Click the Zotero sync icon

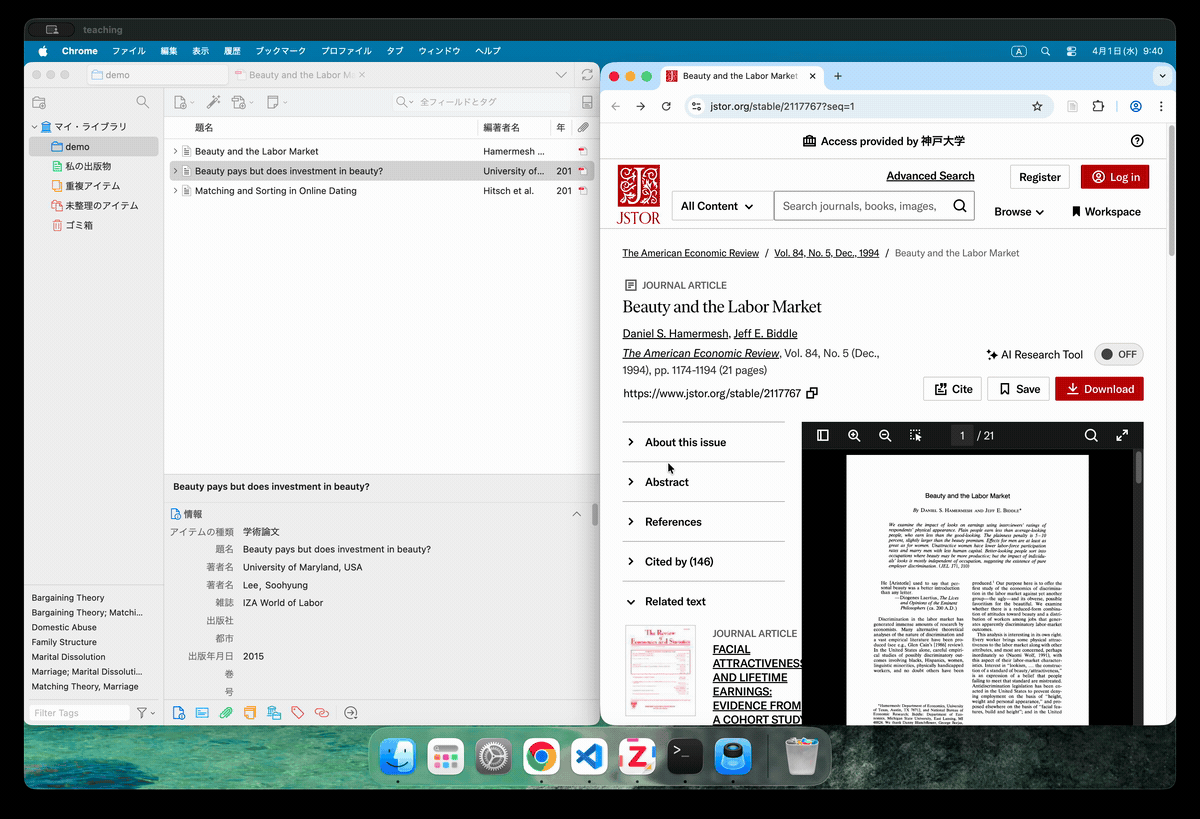pos(587,75)
